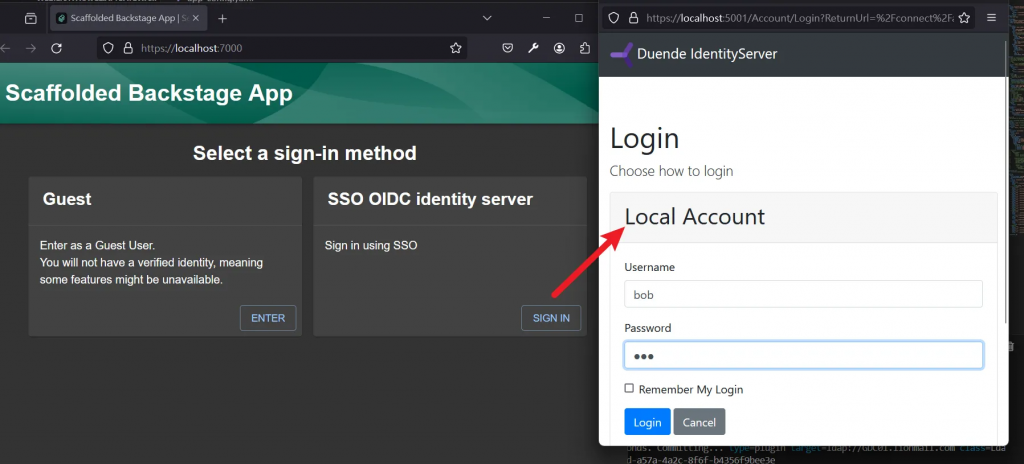
Task: Click the 'Choose how to login' subtitle
Action: pos(671,171)
